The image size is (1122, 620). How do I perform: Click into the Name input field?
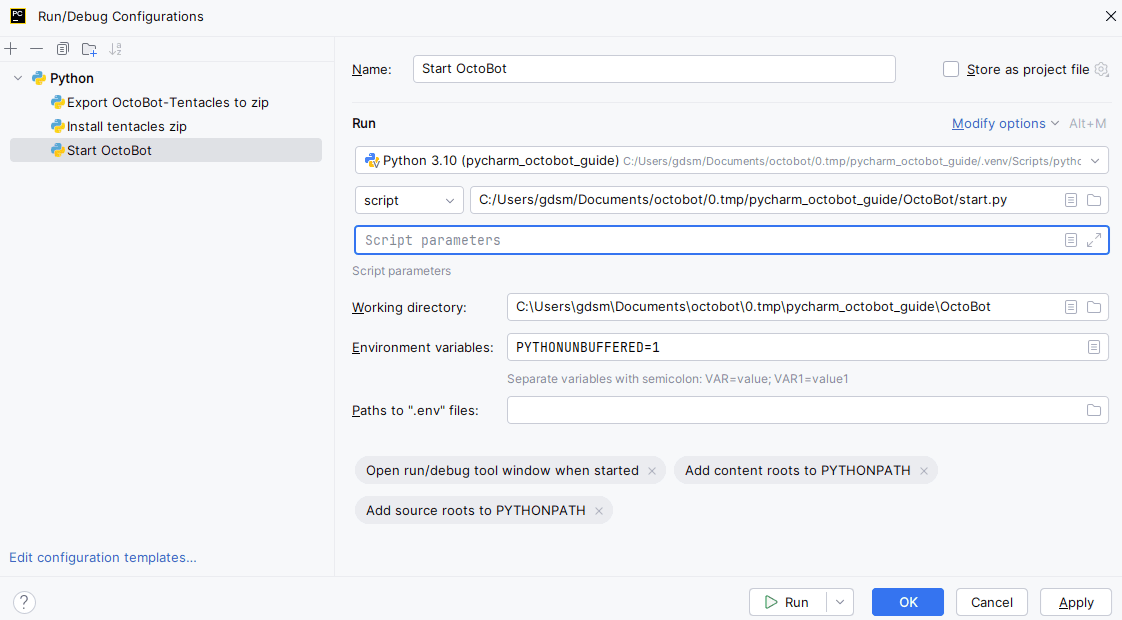tap(654, 69)
